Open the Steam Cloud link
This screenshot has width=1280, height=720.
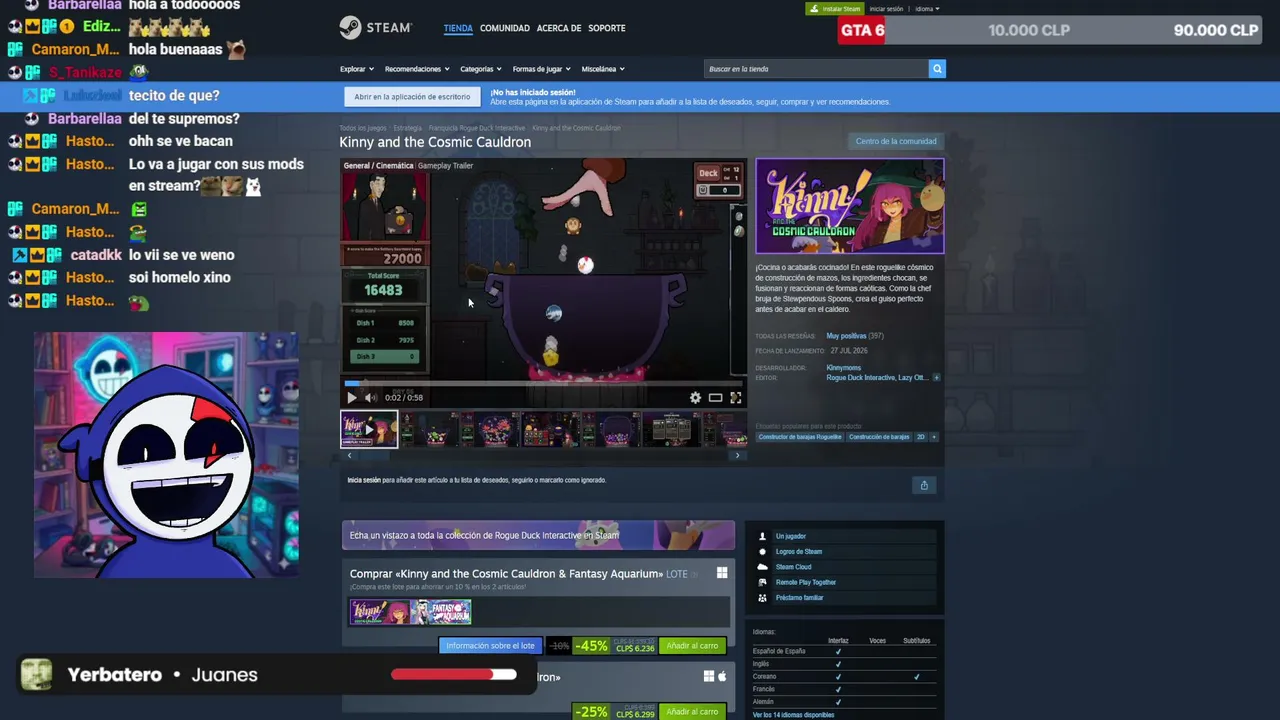(x=794, y=567)
